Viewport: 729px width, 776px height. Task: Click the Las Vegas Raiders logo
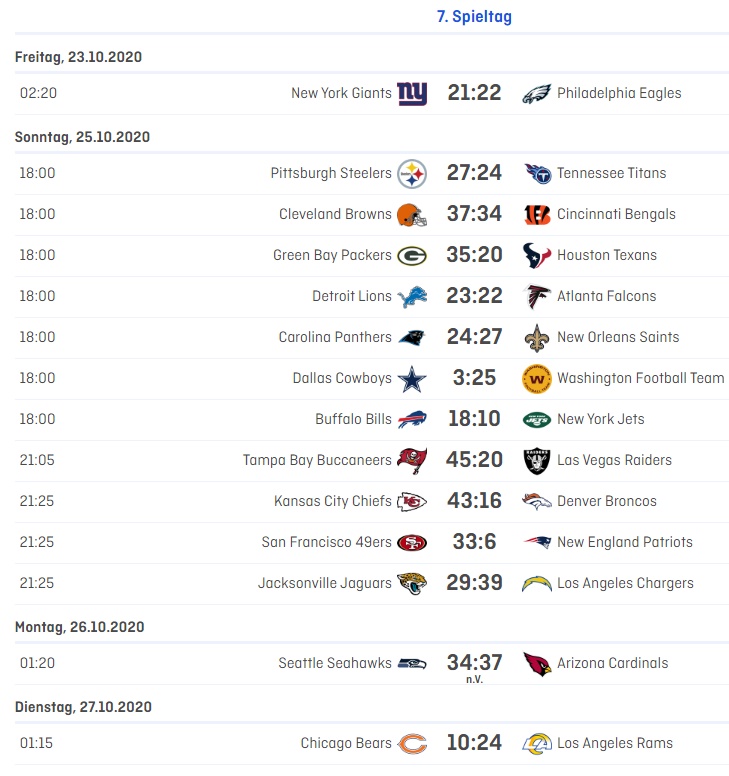tap(537, 460)
